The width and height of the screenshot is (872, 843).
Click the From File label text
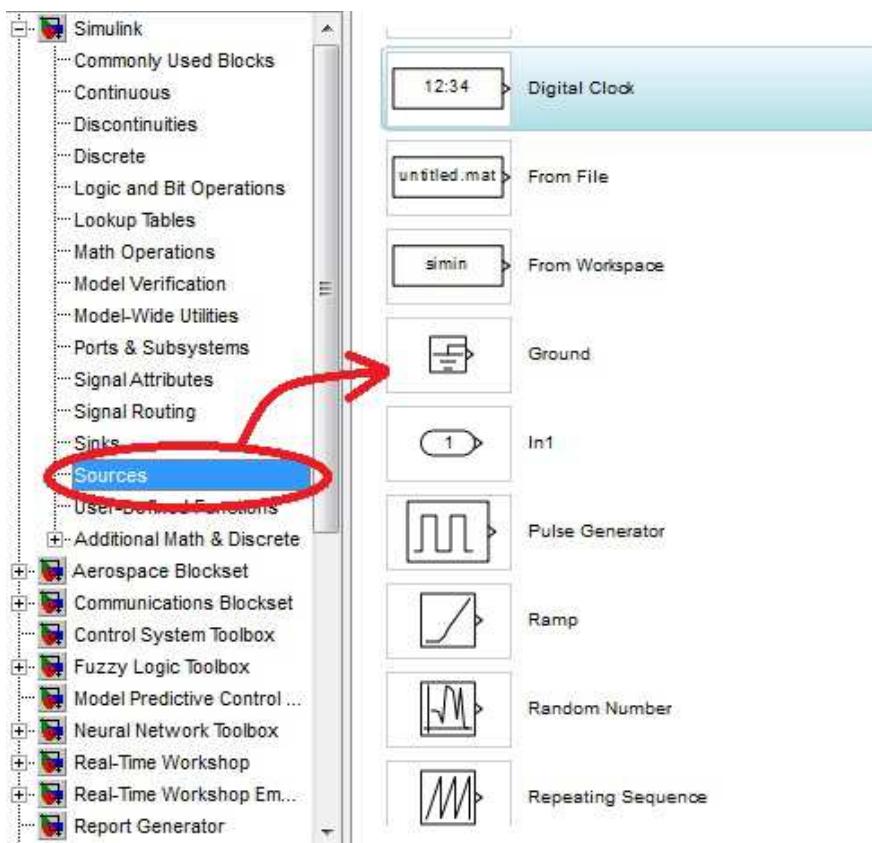point(568,177)
